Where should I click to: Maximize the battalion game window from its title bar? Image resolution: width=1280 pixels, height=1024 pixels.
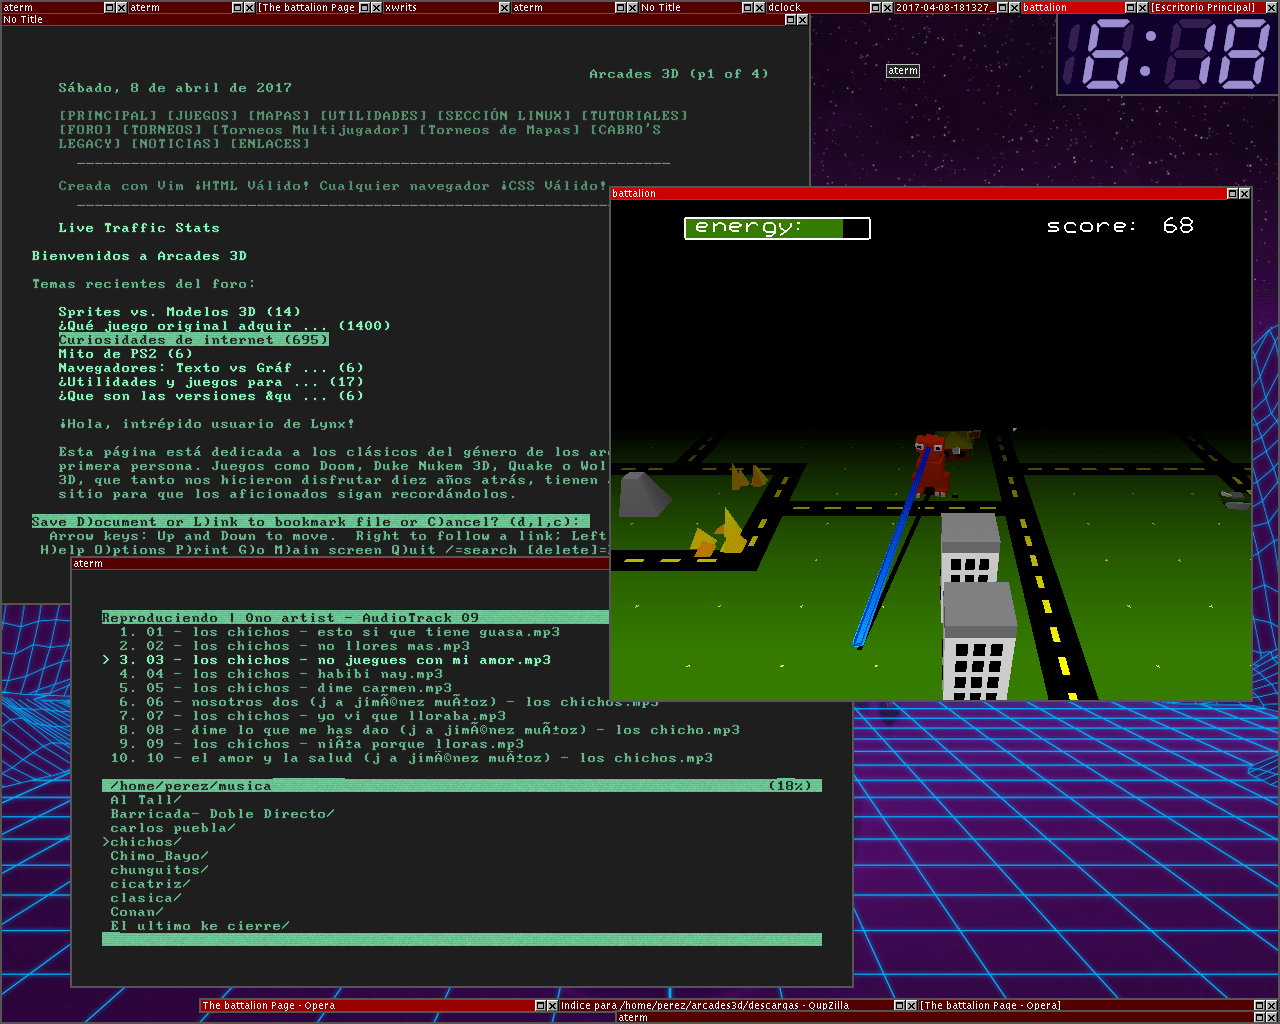tap(1232, 193)
